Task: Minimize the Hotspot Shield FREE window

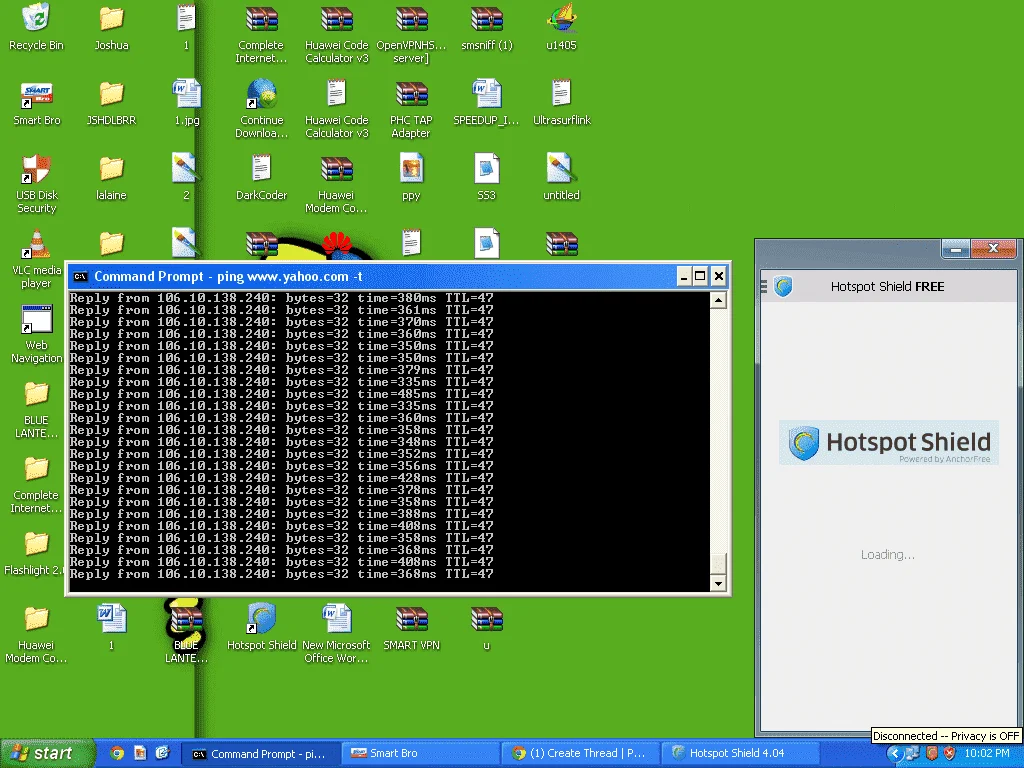Action: coord(955,249)
